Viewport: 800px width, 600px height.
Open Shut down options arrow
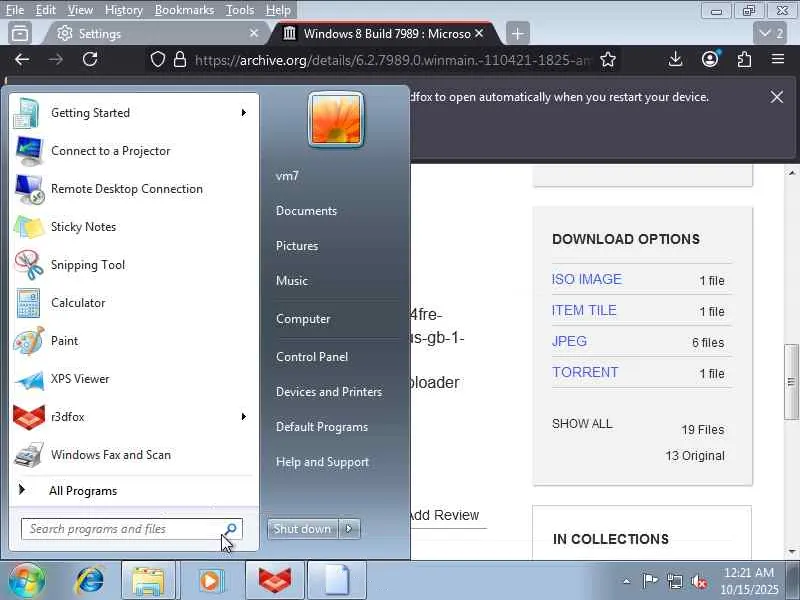349,529
